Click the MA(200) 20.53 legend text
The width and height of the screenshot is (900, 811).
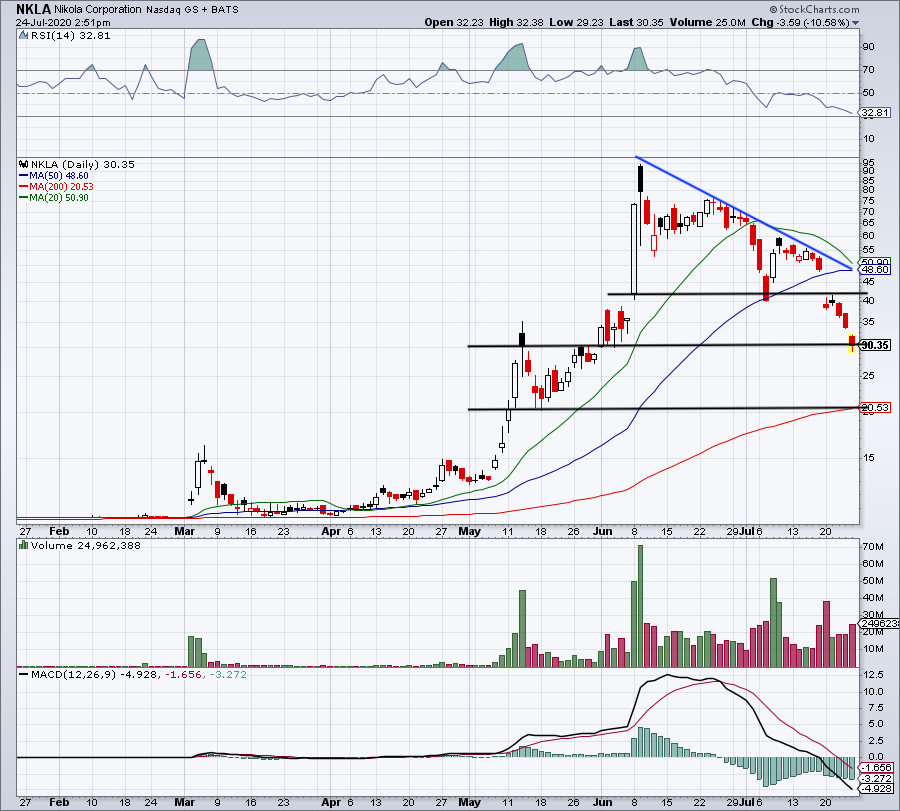click(61, 187)
